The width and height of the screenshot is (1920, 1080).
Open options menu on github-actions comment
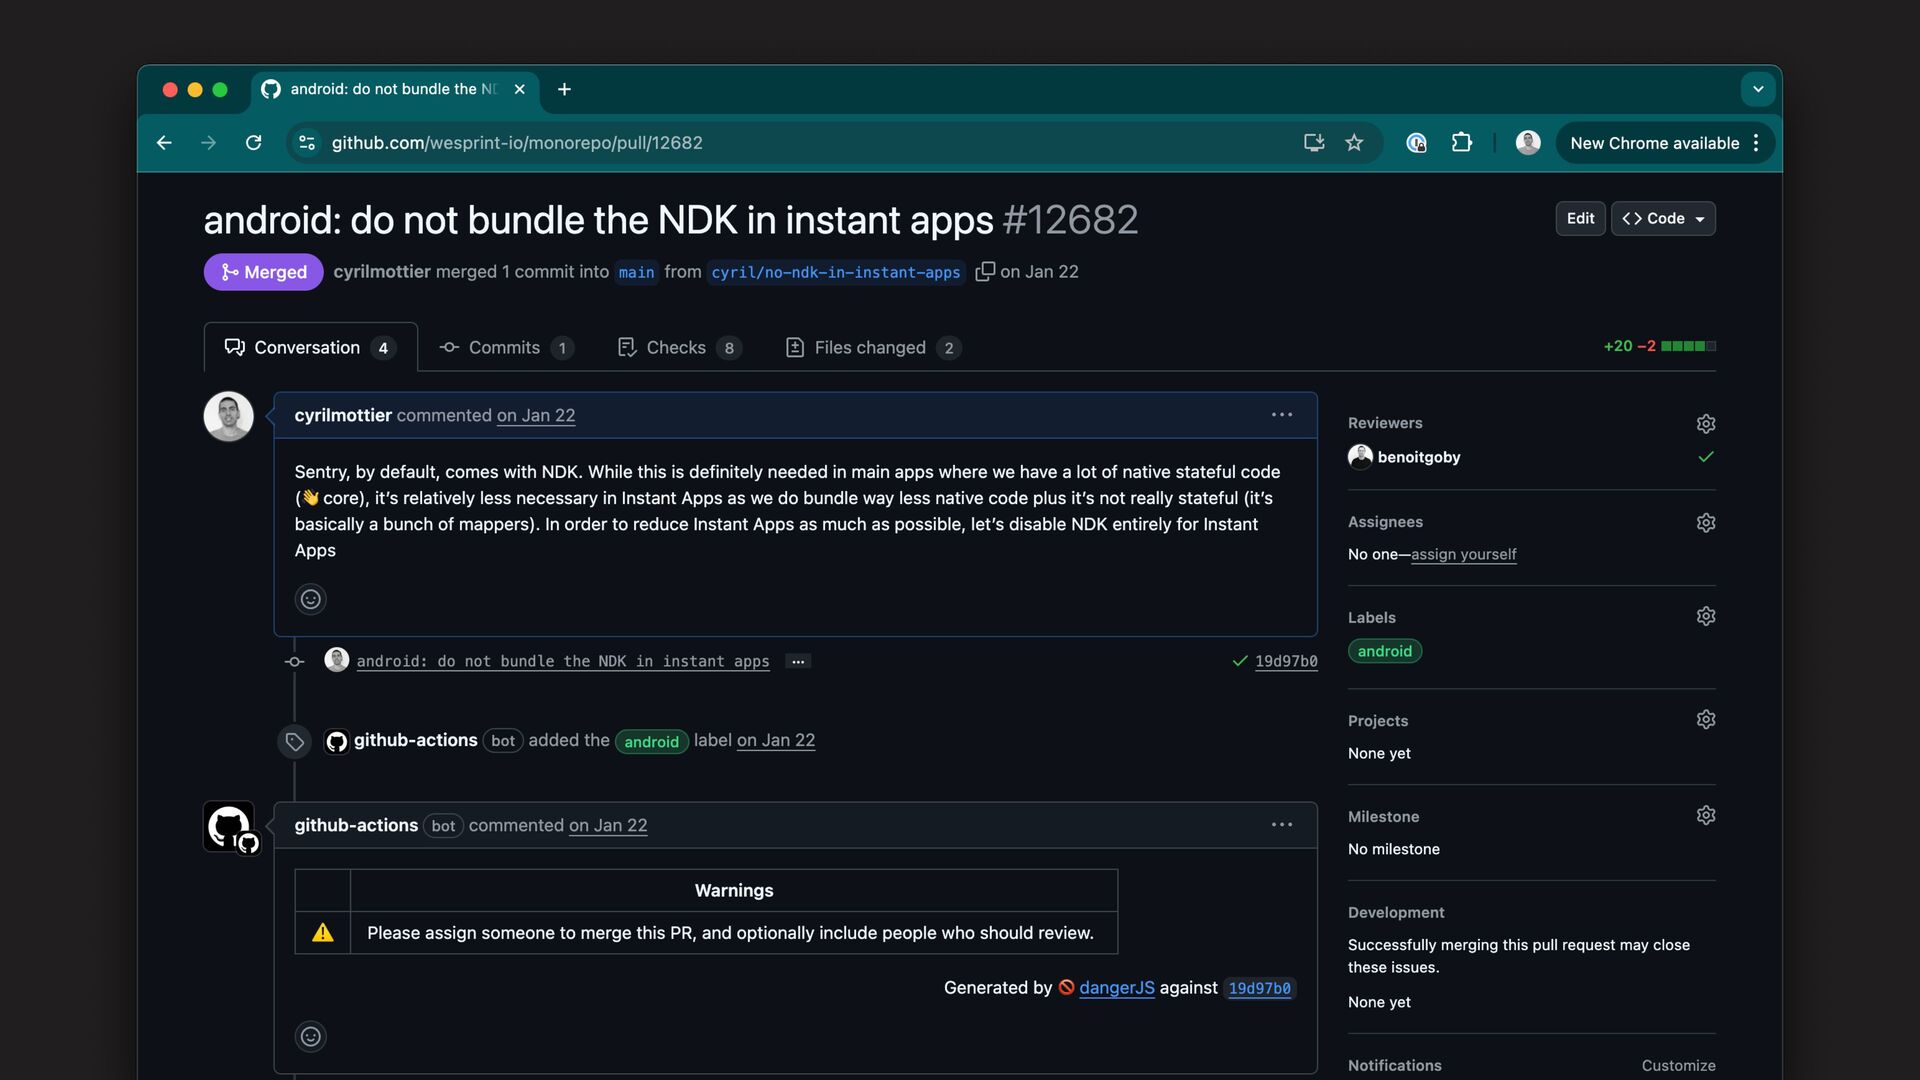pos(1282,825)
